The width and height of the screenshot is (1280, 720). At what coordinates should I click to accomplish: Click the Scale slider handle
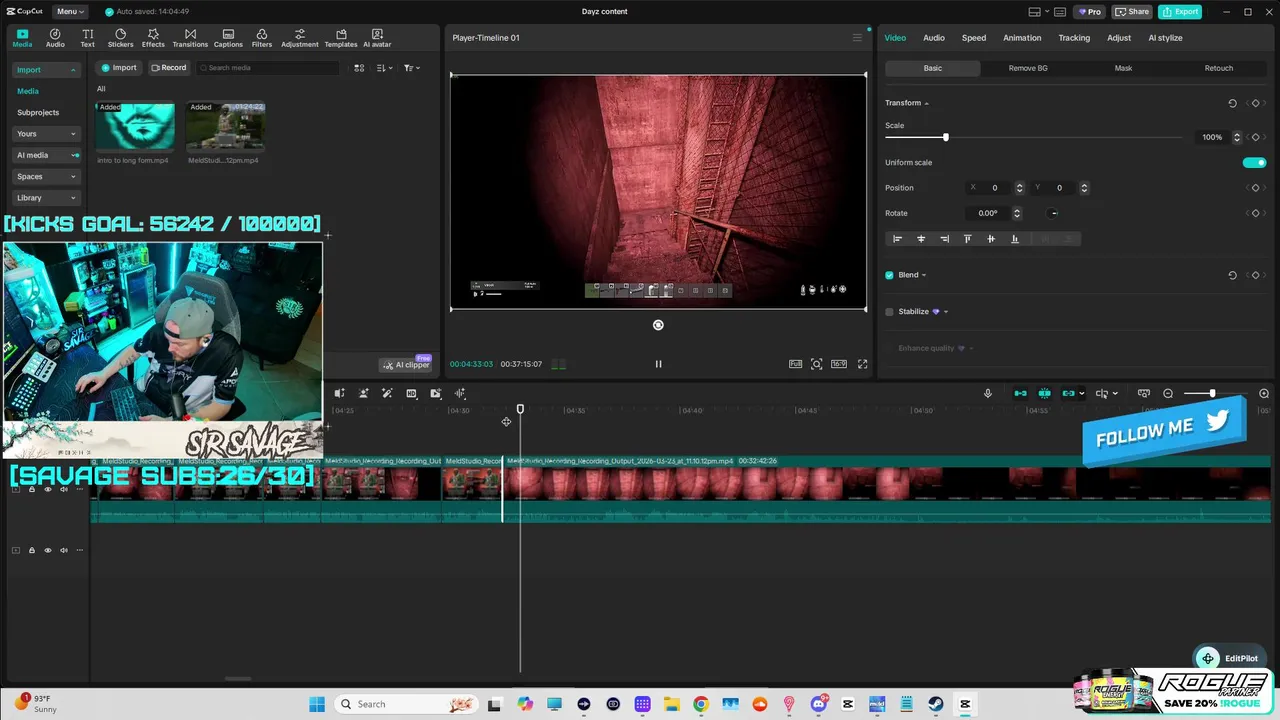pos(945,137)
